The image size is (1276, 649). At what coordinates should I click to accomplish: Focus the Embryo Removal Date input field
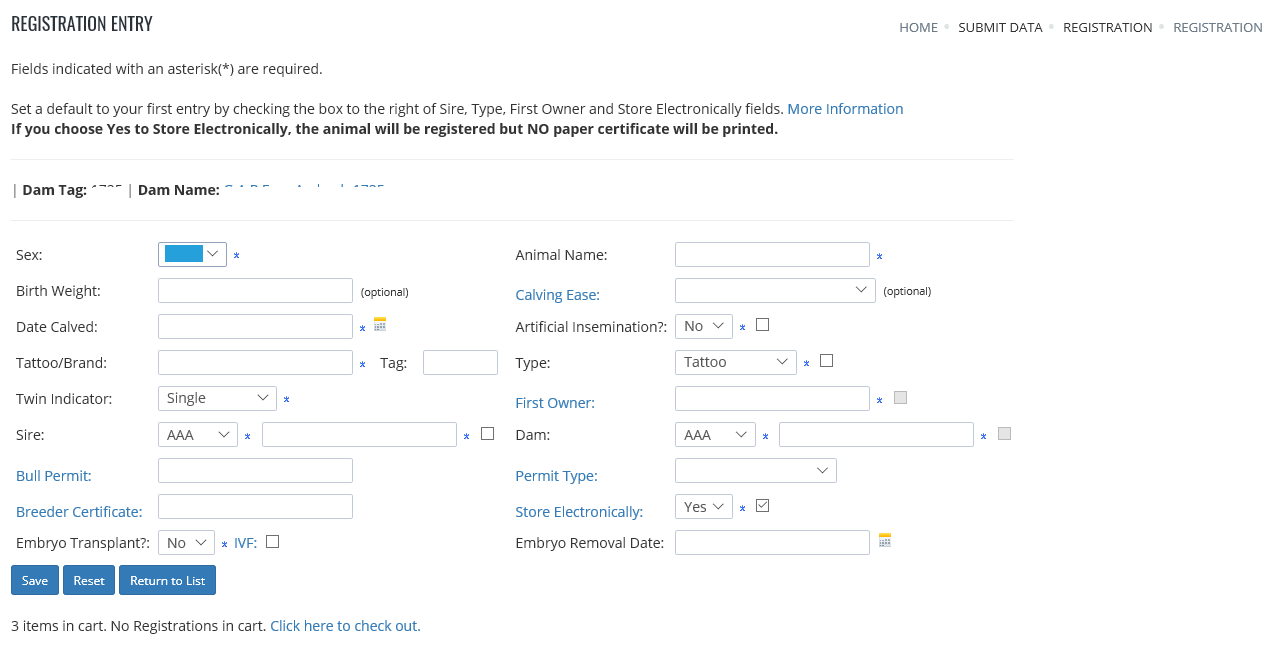point(772,542)
